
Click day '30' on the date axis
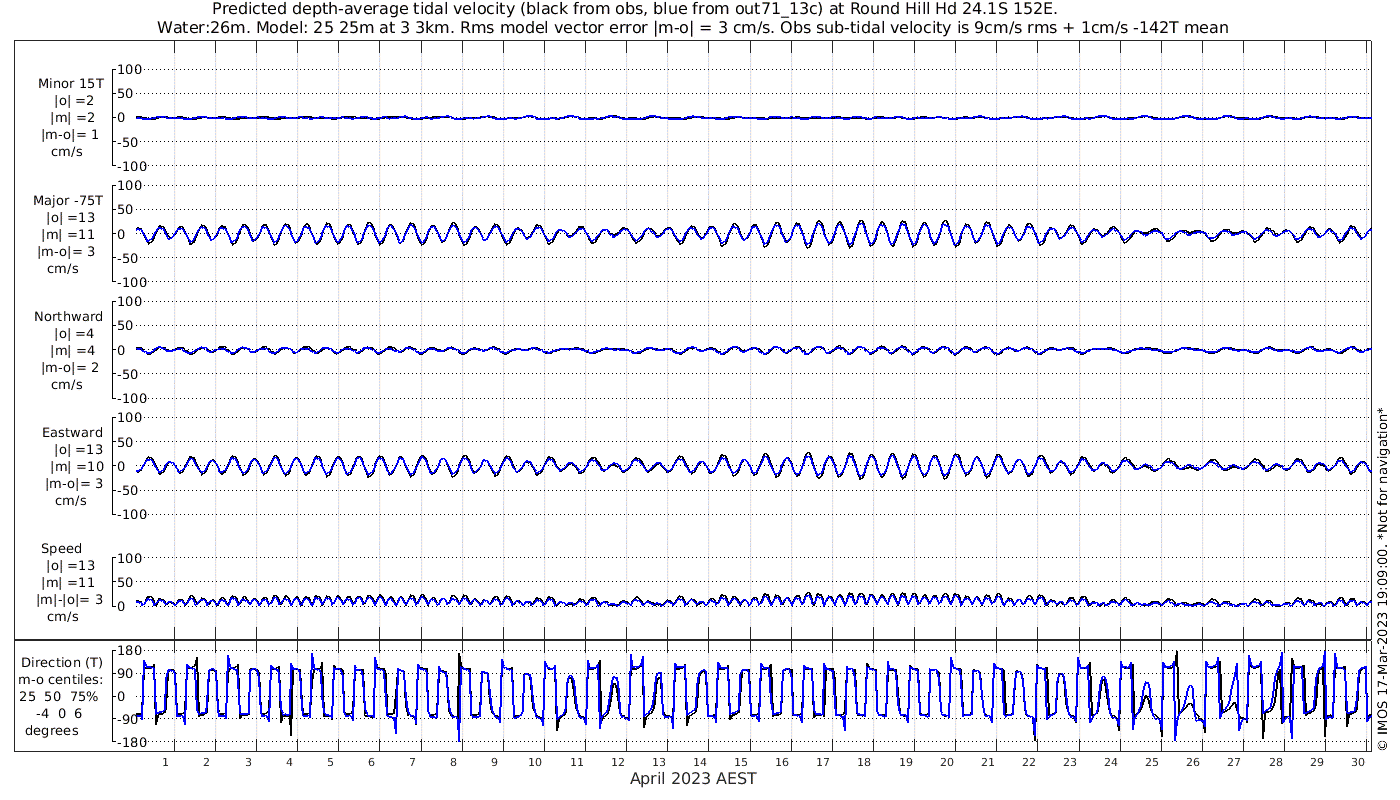[x=1358, y=762]
